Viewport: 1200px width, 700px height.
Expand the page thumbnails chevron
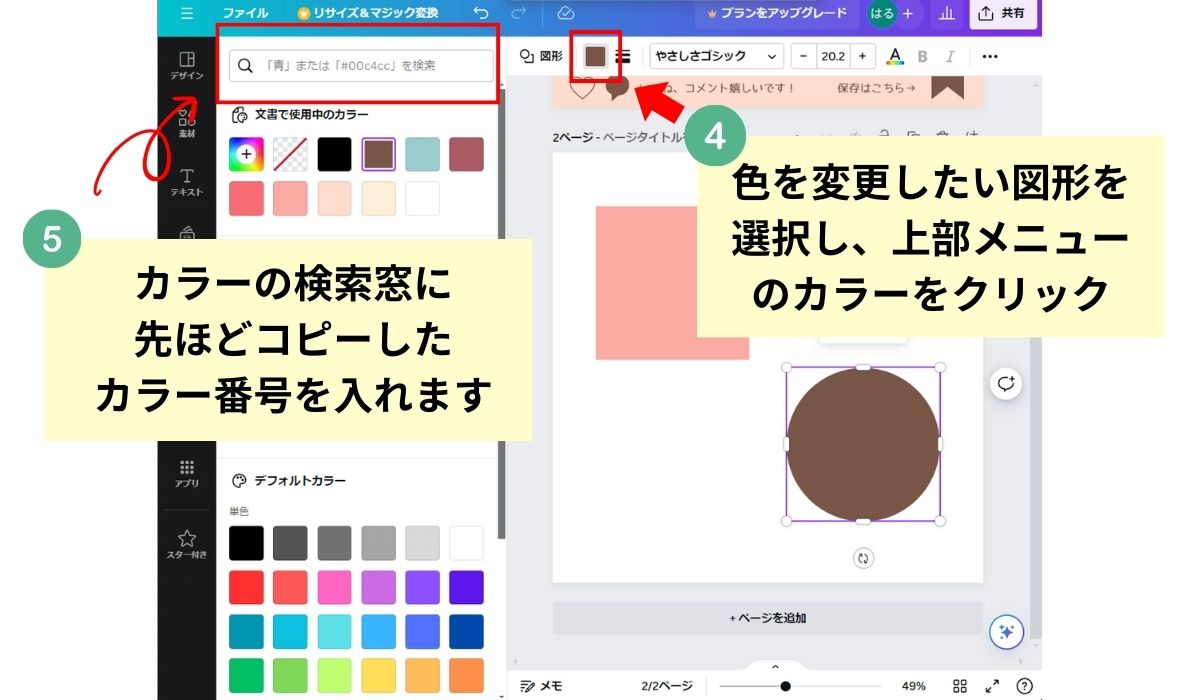click(x=775, y=666)
